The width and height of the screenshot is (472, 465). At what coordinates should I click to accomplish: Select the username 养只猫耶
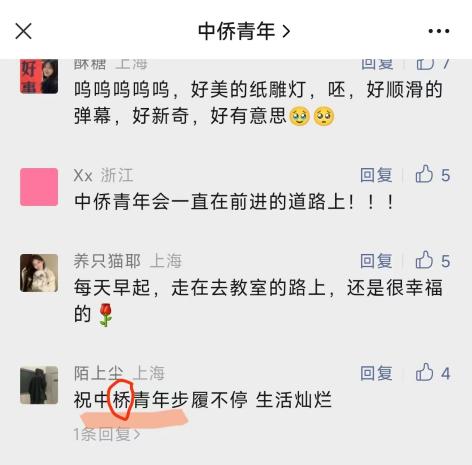click(107, 261)
